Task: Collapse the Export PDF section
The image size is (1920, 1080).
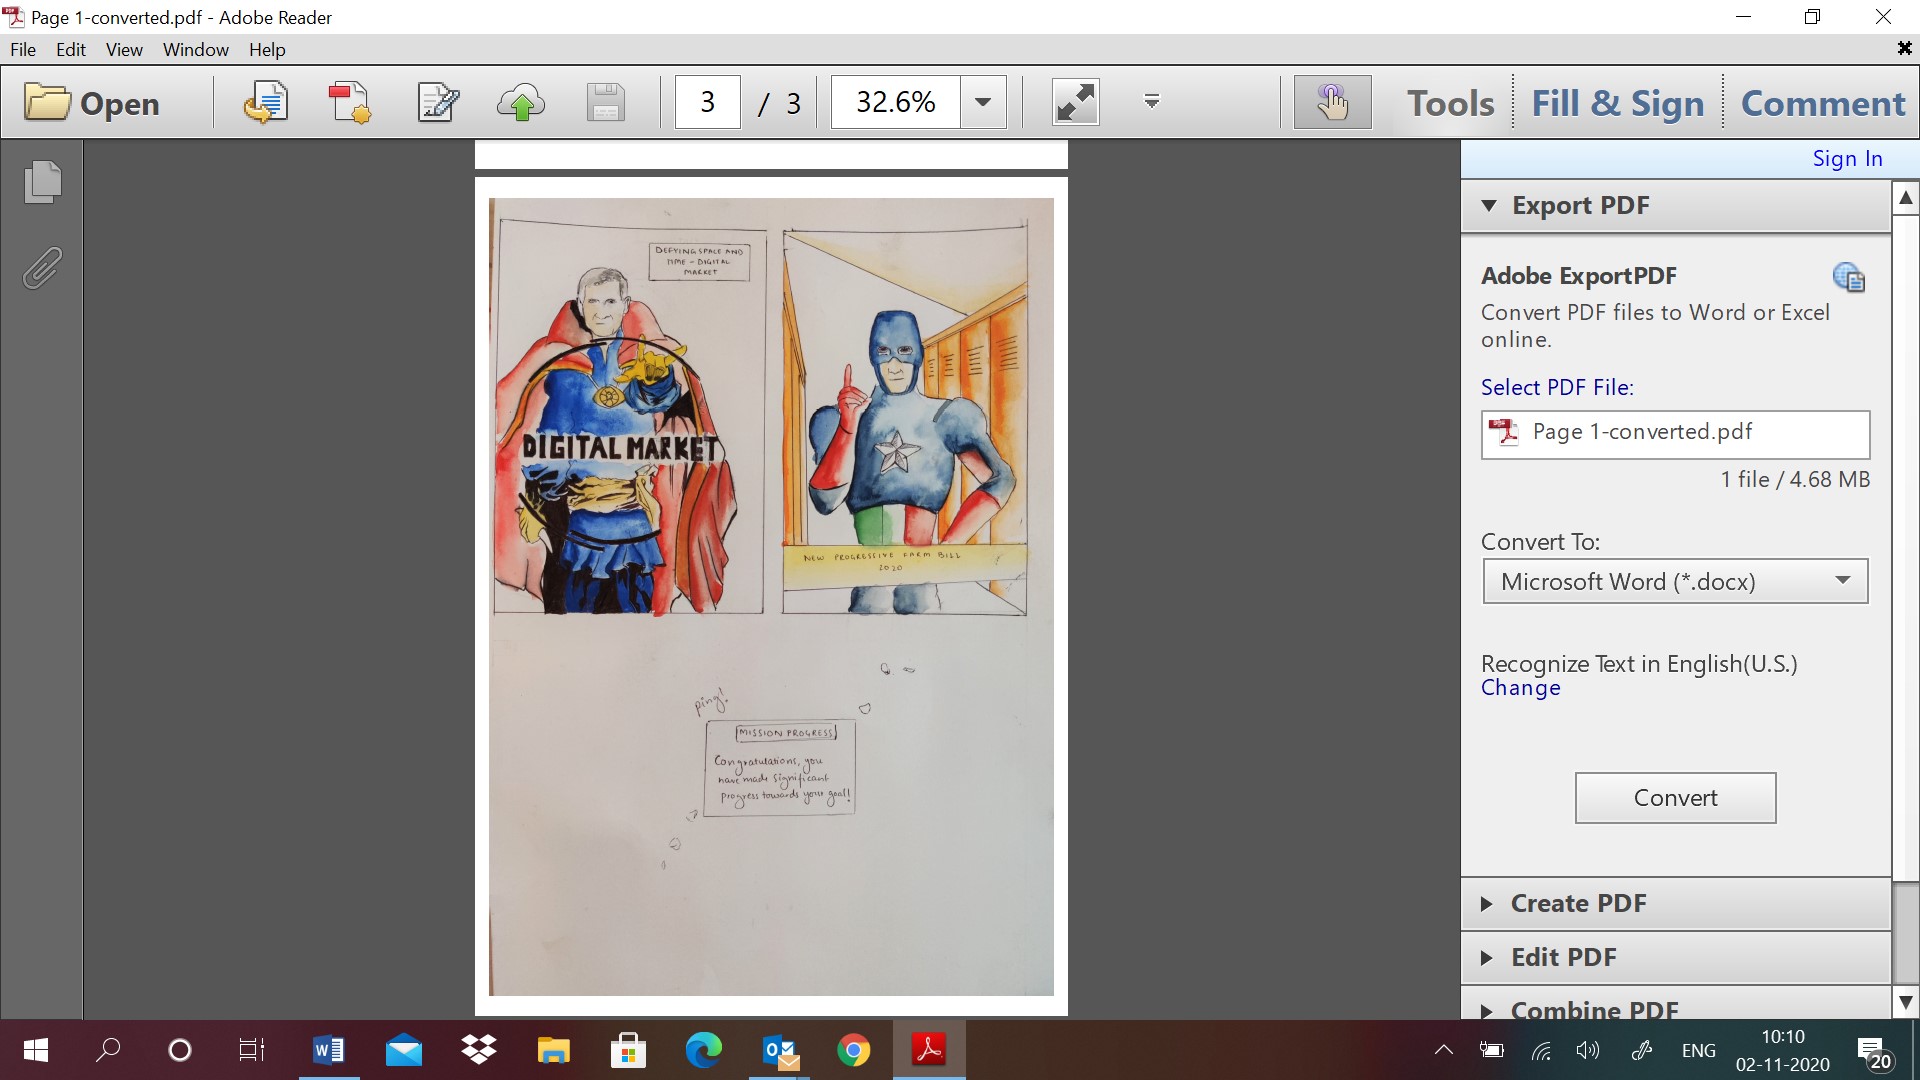Action: pyautogui.click(x=1675, y=206)
